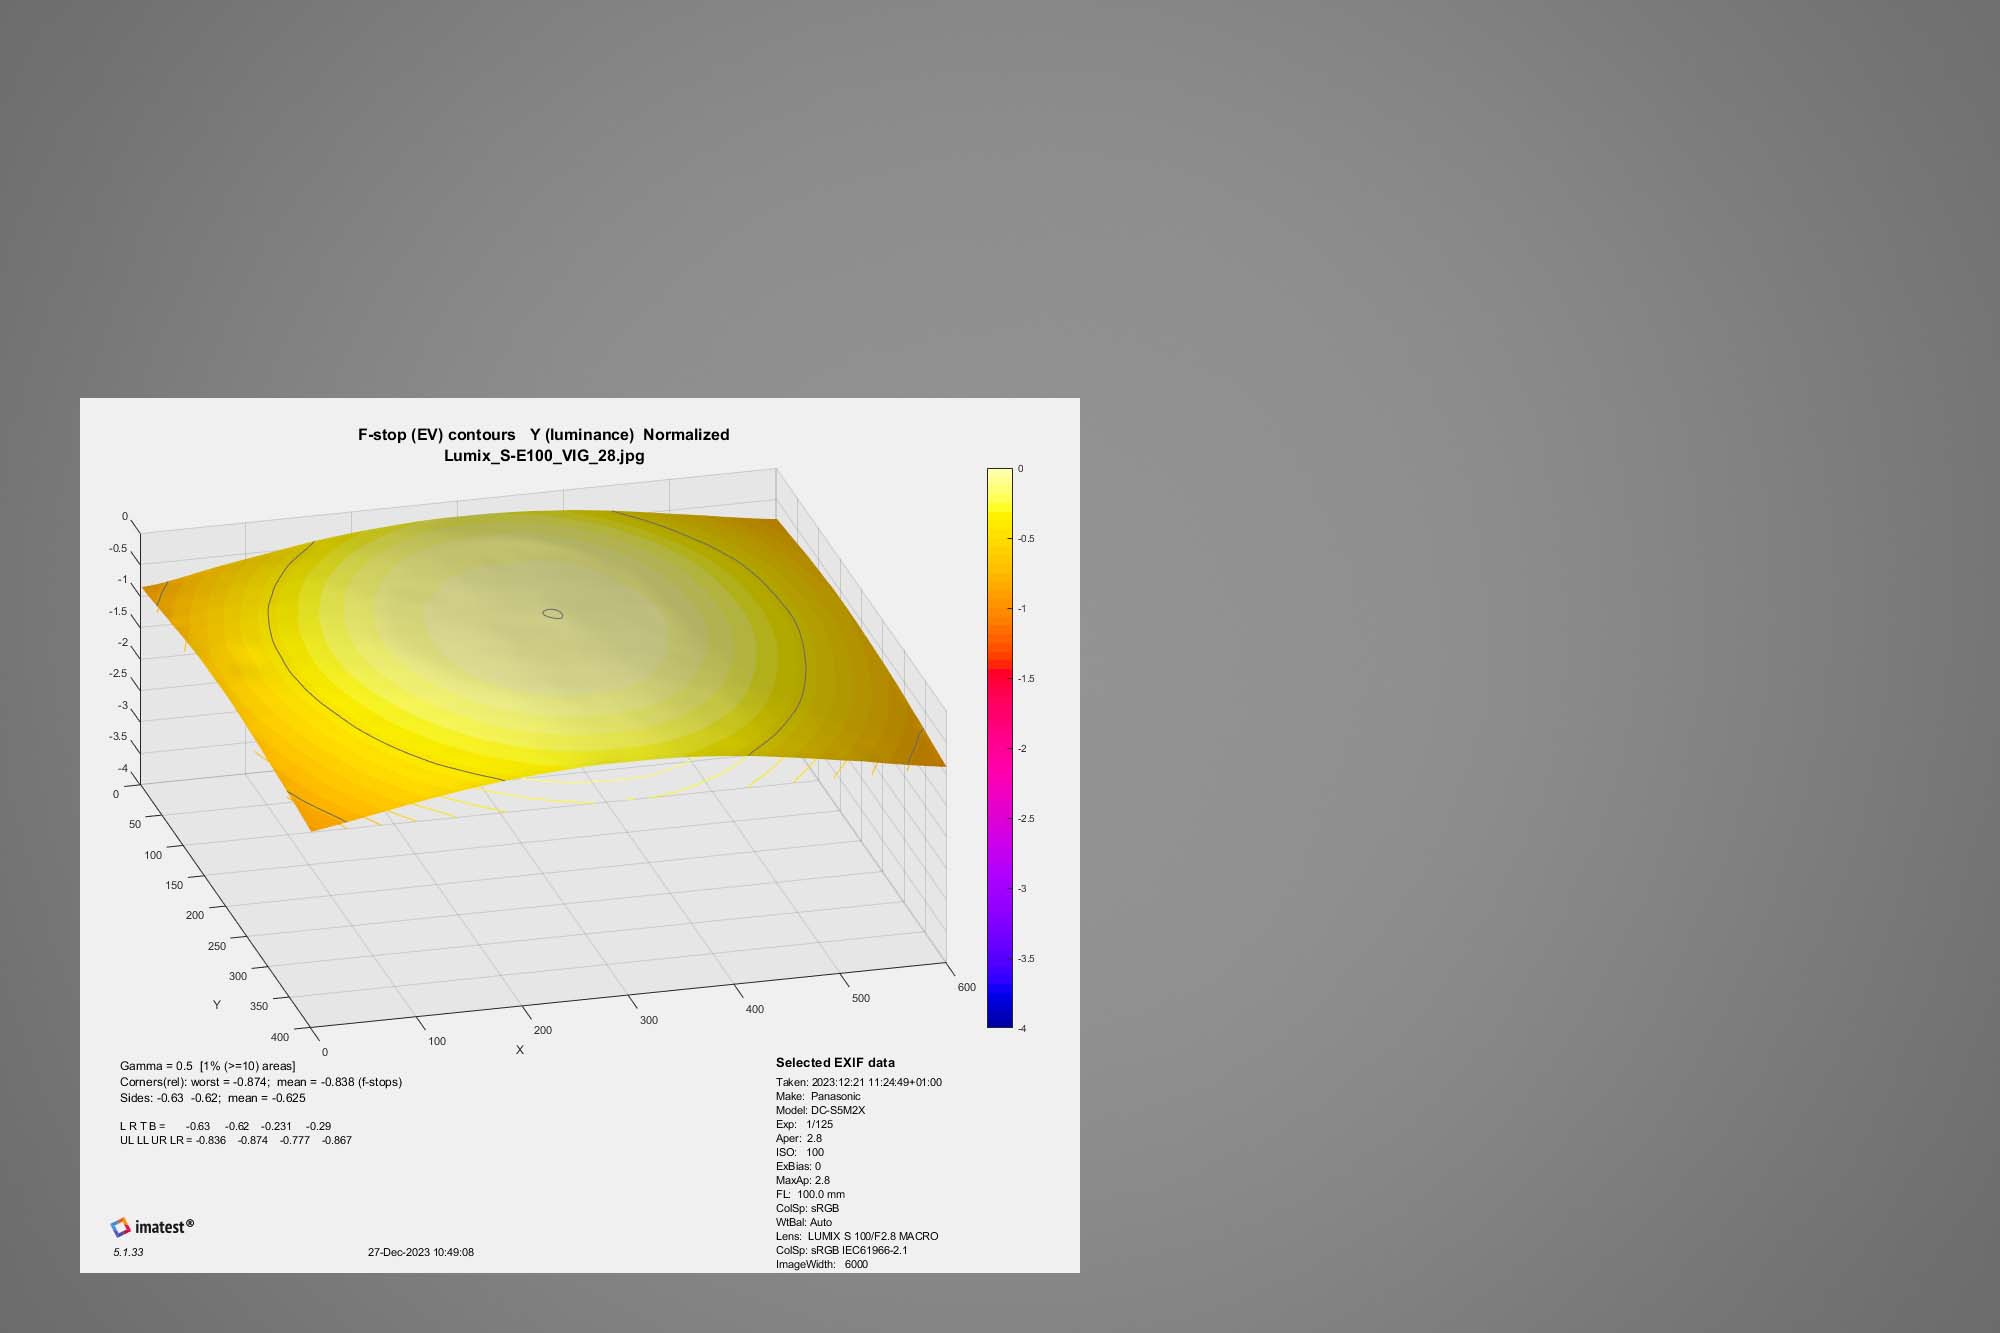
Task: Click the timestamp '27-Dec-2023 10:49:08'
Action: [421, 1252]
